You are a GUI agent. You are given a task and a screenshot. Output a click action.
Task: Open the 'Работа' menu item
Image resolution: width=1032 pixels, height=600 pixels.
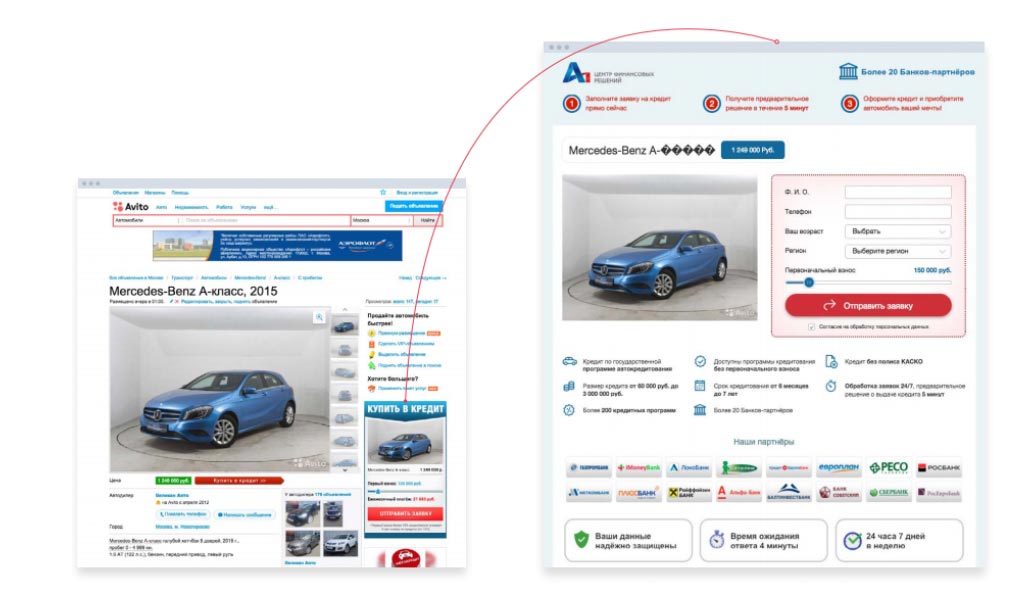pos(224,207)
